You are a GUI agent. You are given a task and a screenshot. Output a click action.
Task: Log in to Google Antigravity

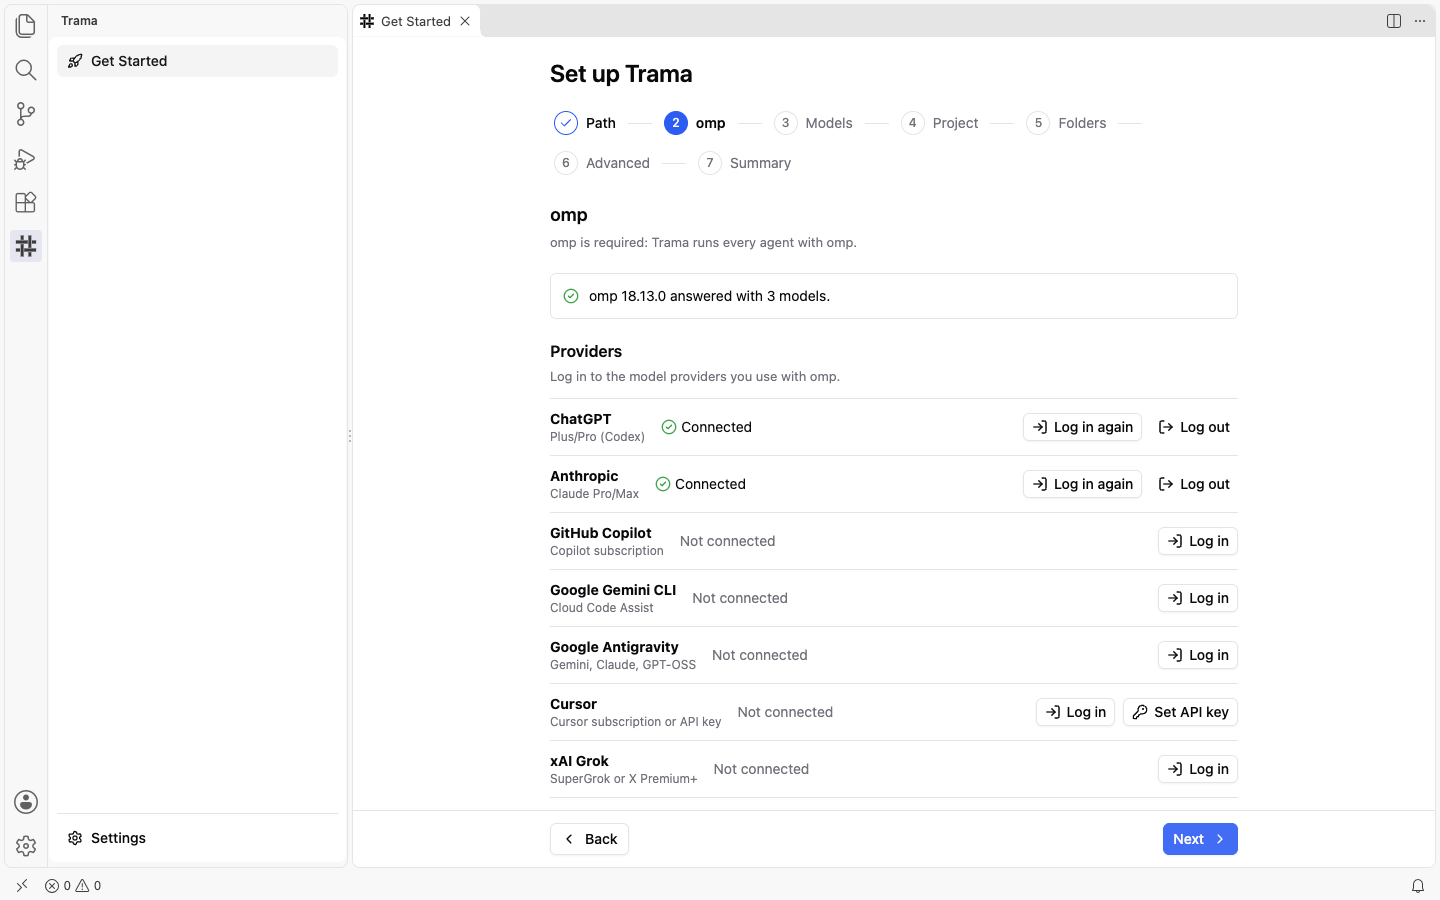(1198, 655)
